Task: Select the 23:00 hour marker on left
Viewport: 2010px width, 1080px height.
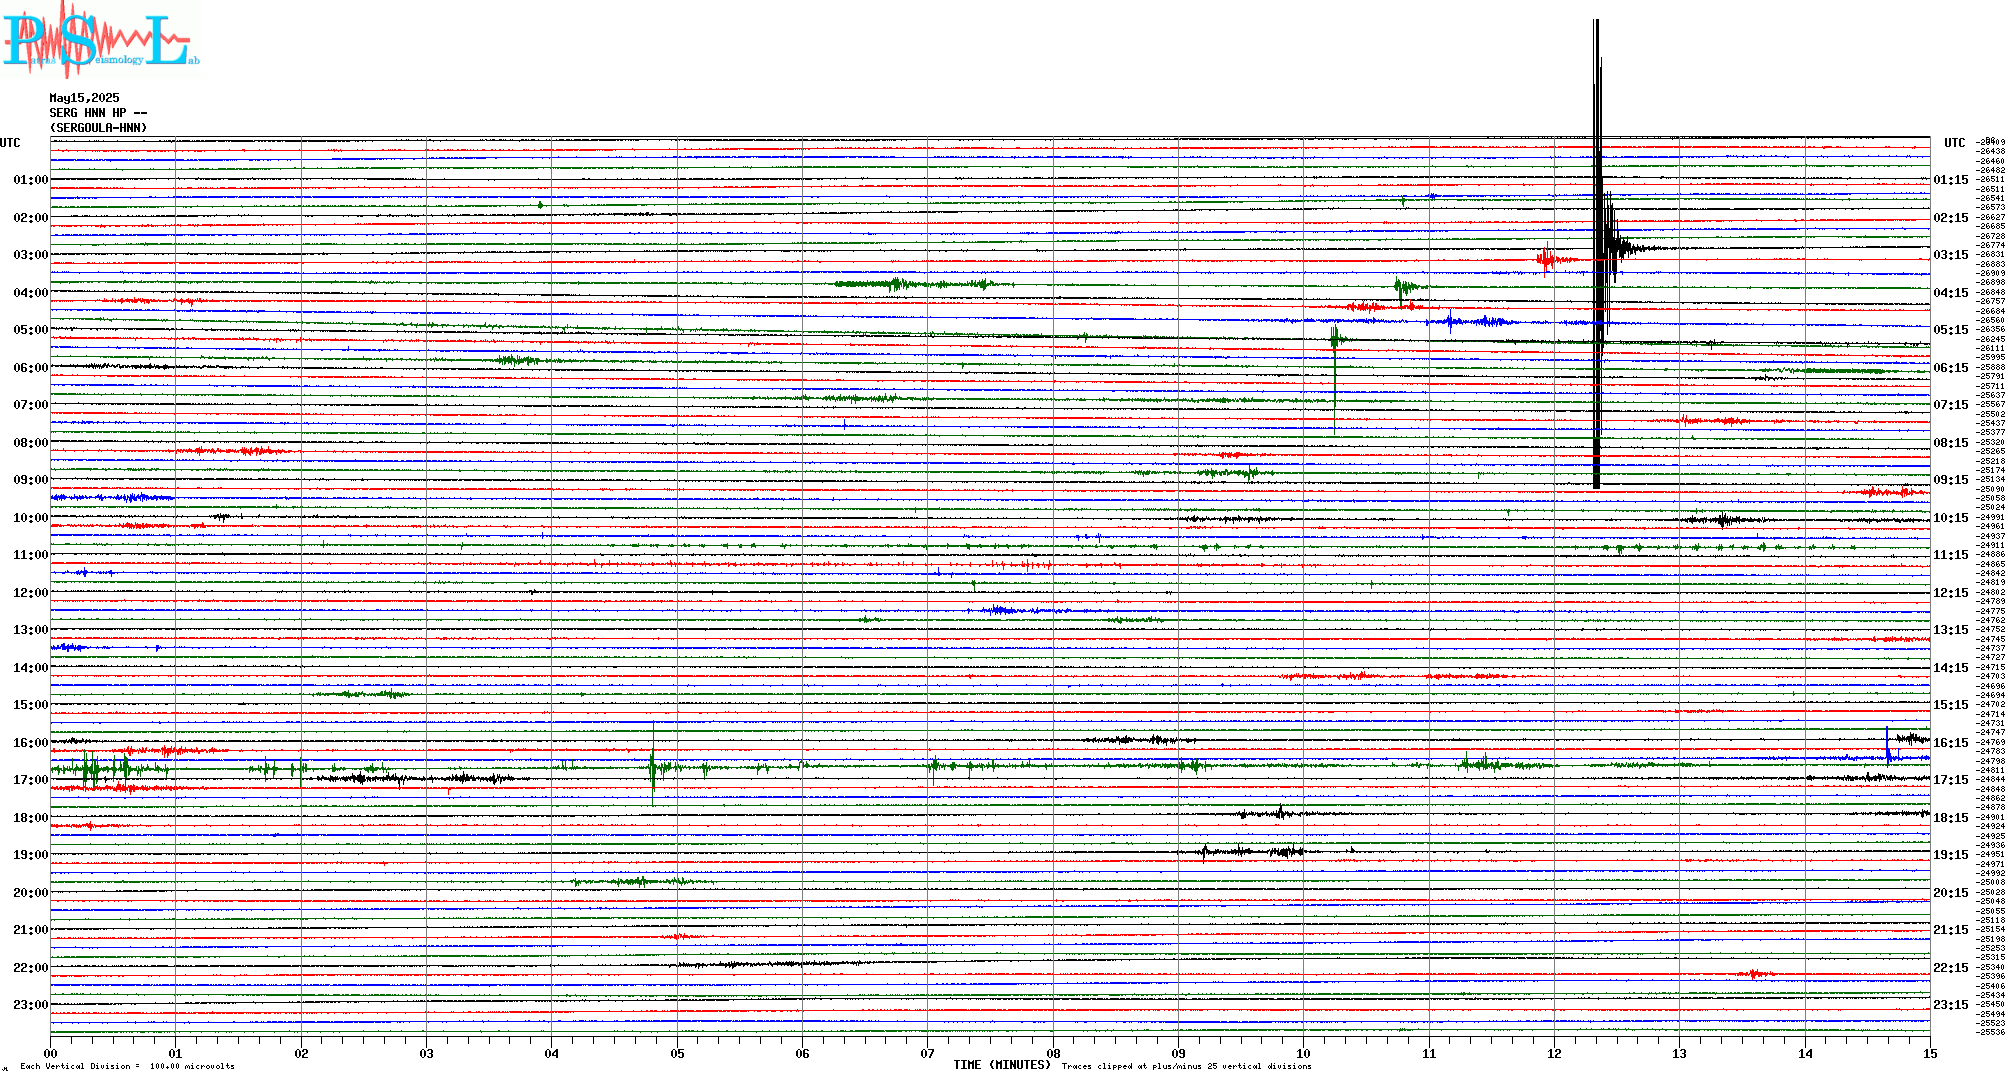Action: coord(30,1005)
